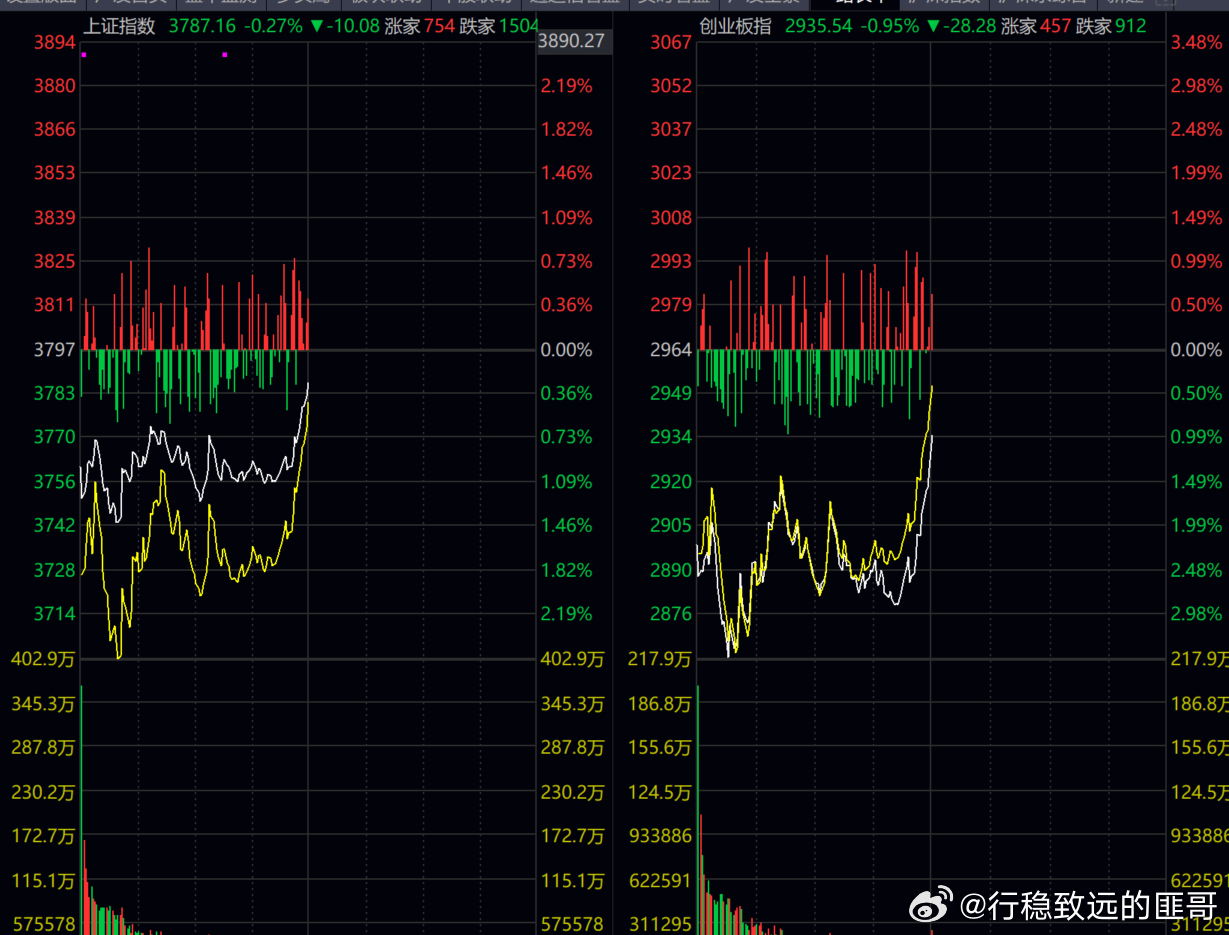Click the red 1.82% percent axis label
Viewport: 1229px width, 935px height.
pyautogui.click(x=567, y=129)
